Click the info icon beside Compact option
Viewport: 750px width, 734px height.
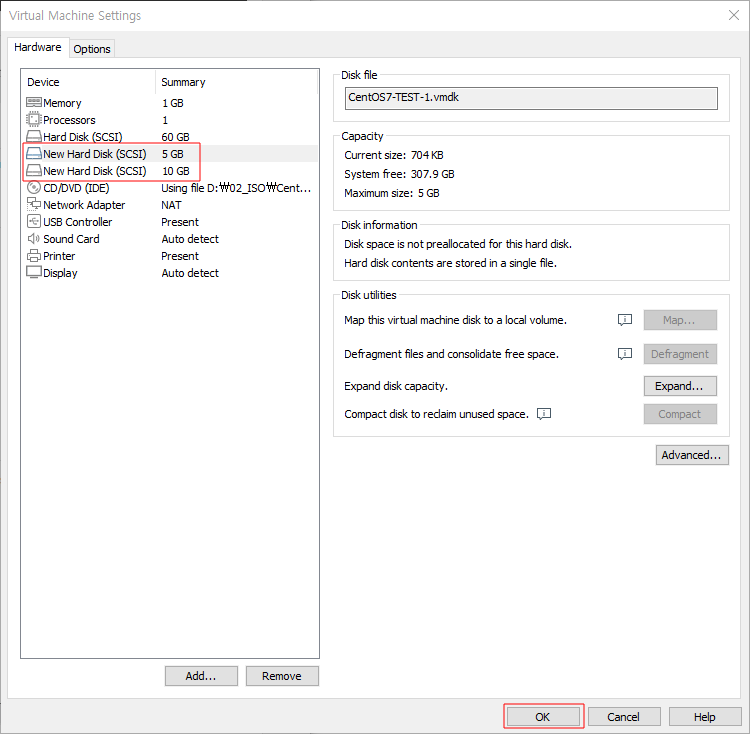coord(544,414)
